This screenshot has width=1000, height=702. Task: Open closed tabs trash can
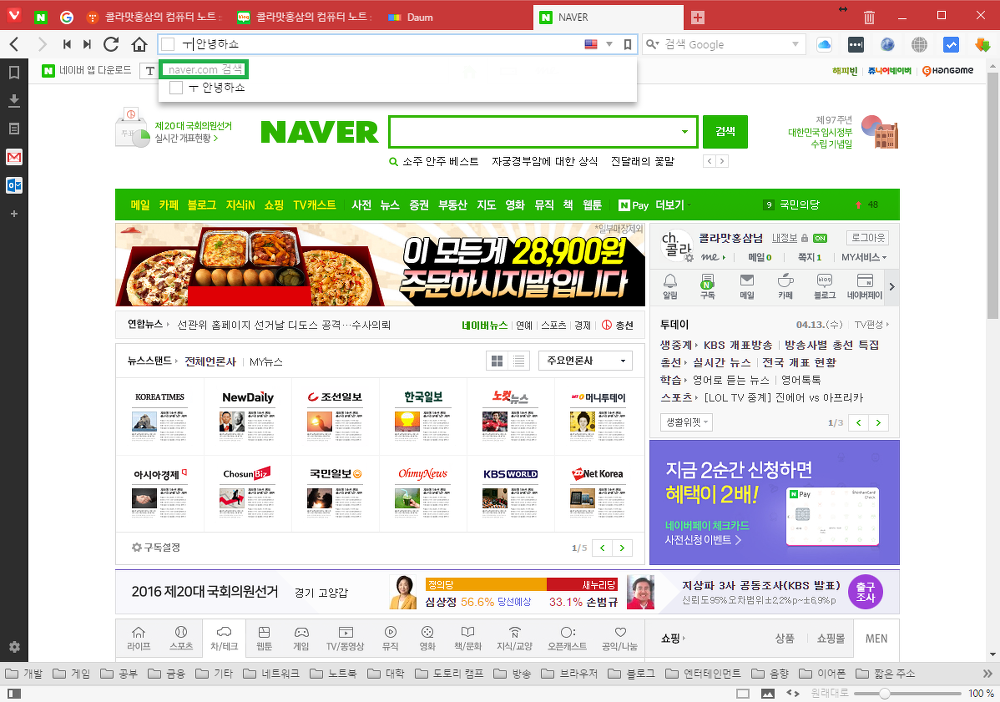tap(869, 17)
